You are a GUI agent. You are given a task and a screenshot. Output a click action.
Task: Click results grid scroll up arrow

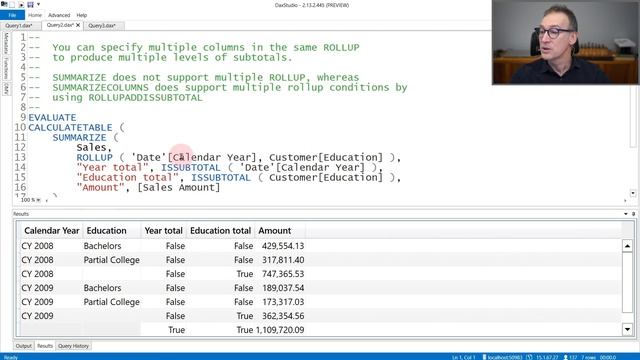tap(627, 246)
